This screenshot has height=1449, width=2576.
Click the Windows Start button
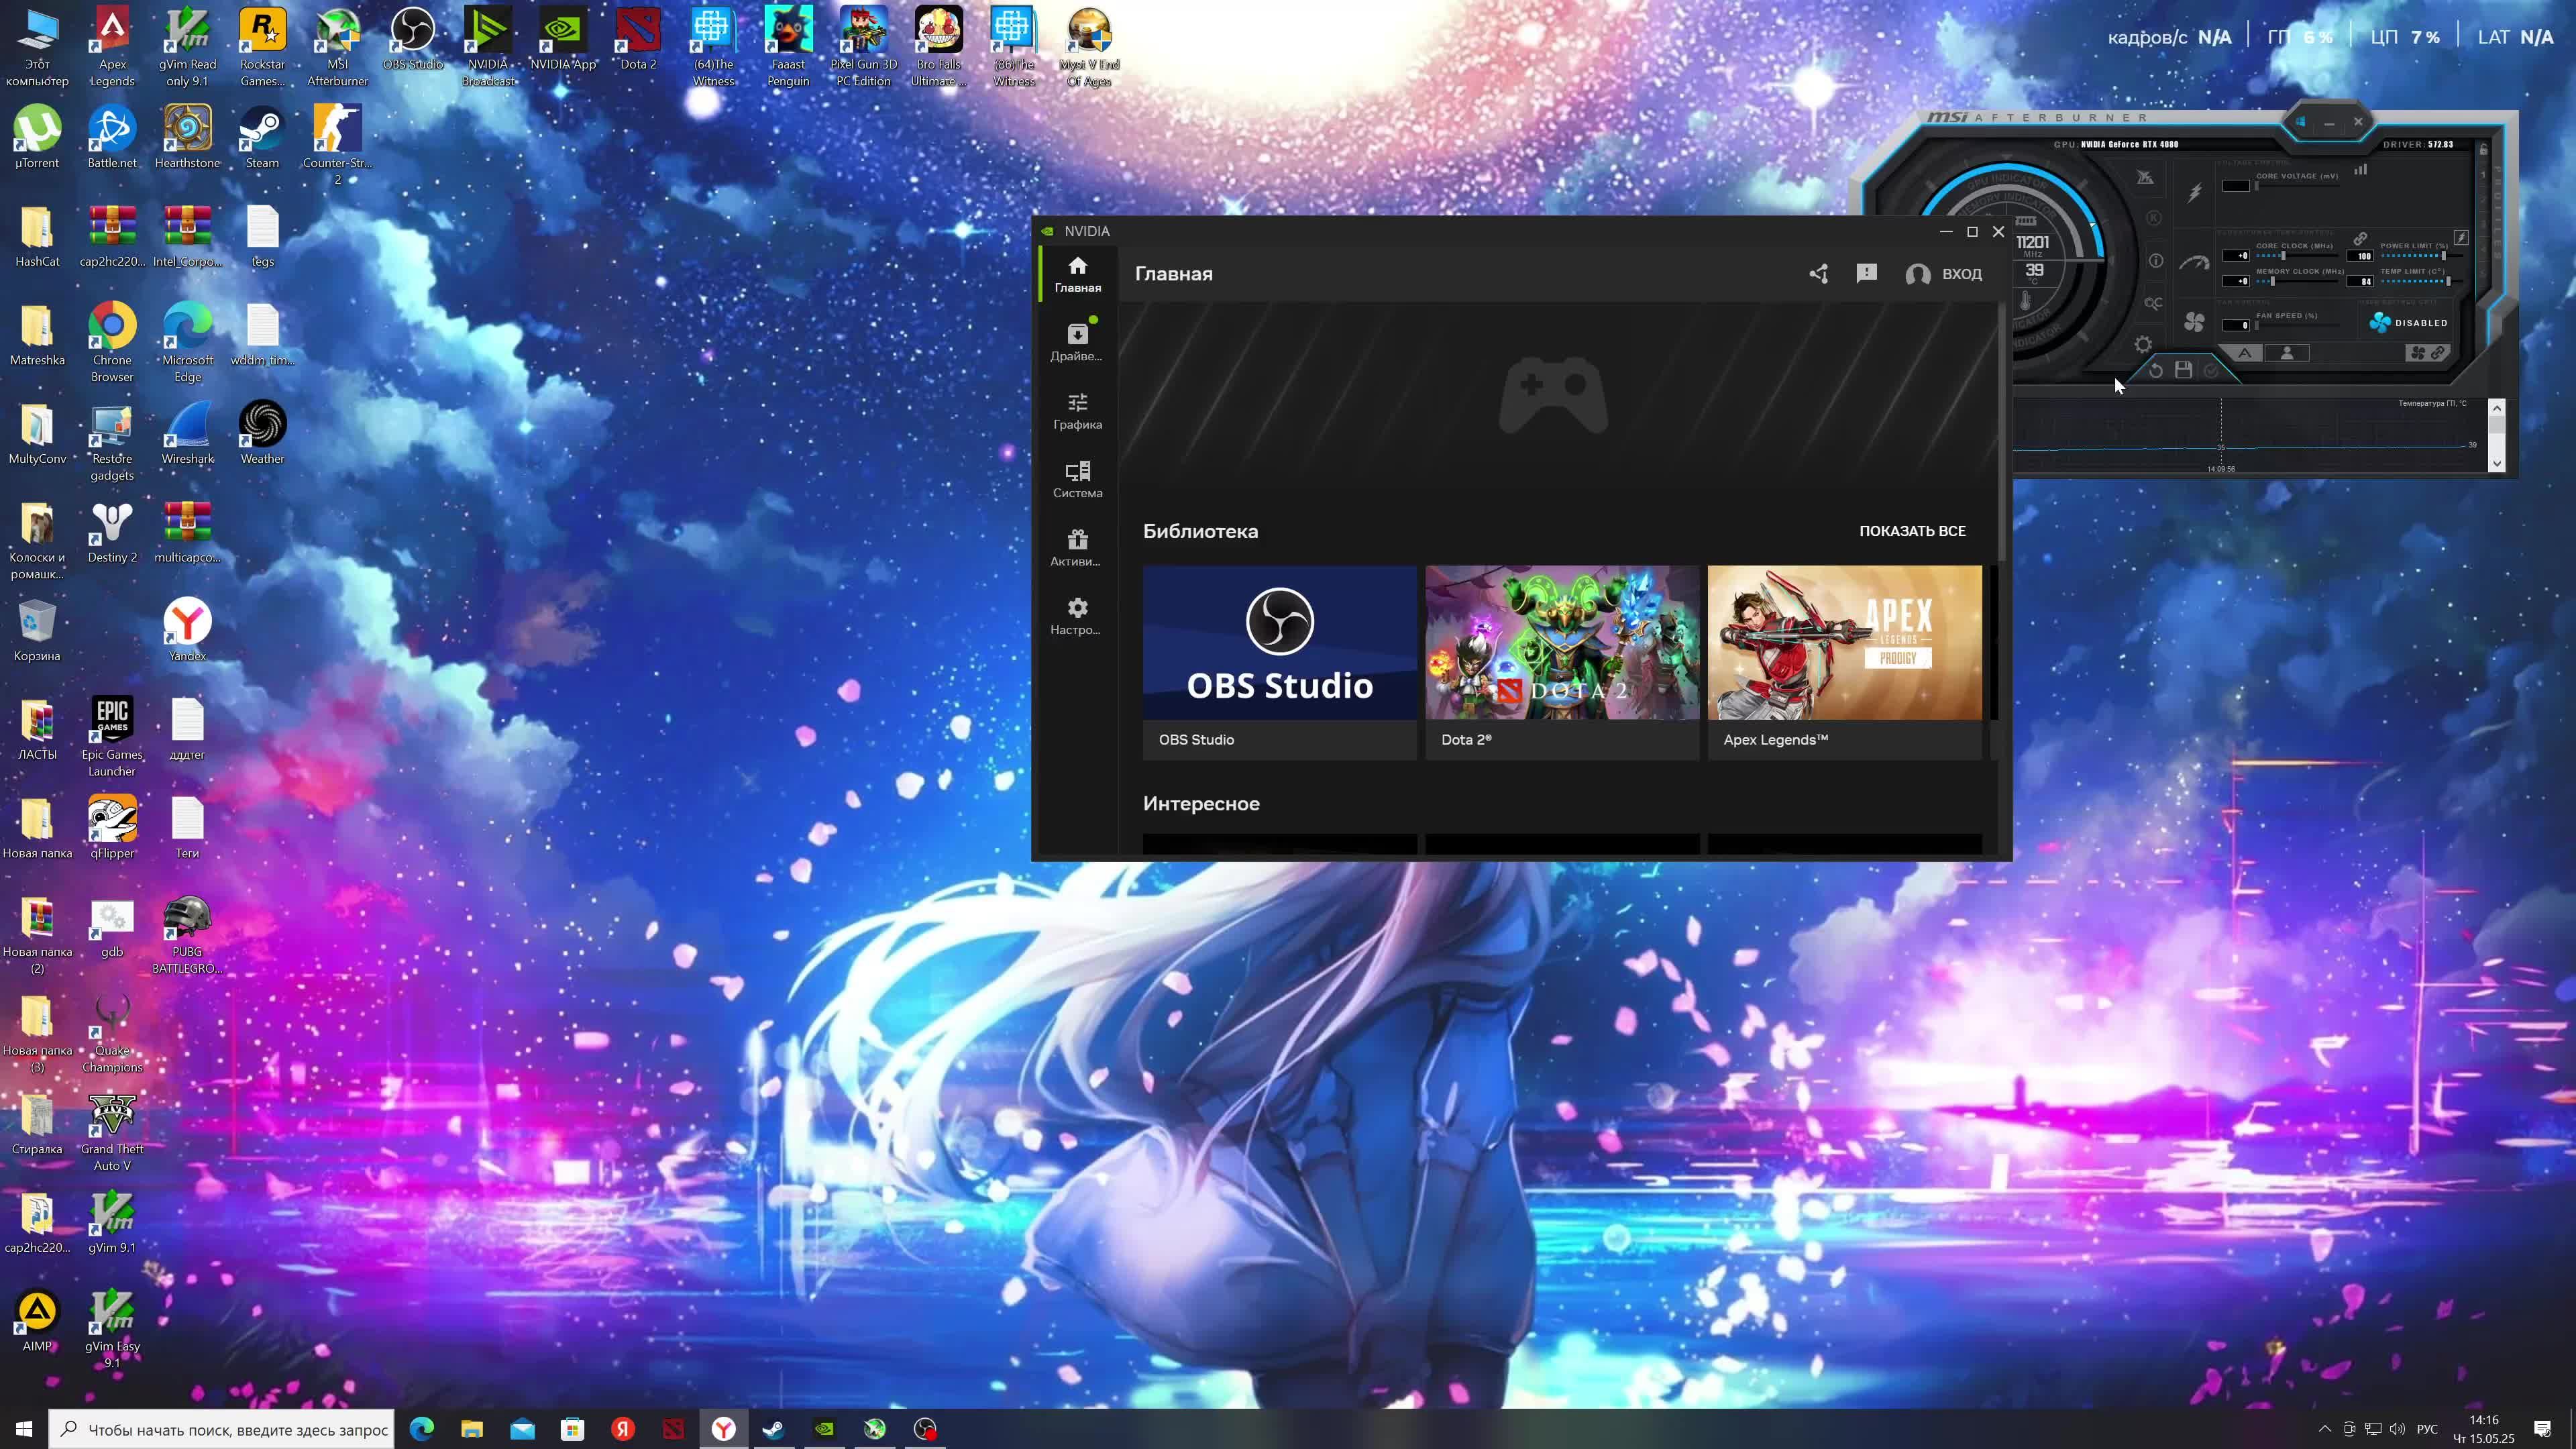[x=24, y=1429]
